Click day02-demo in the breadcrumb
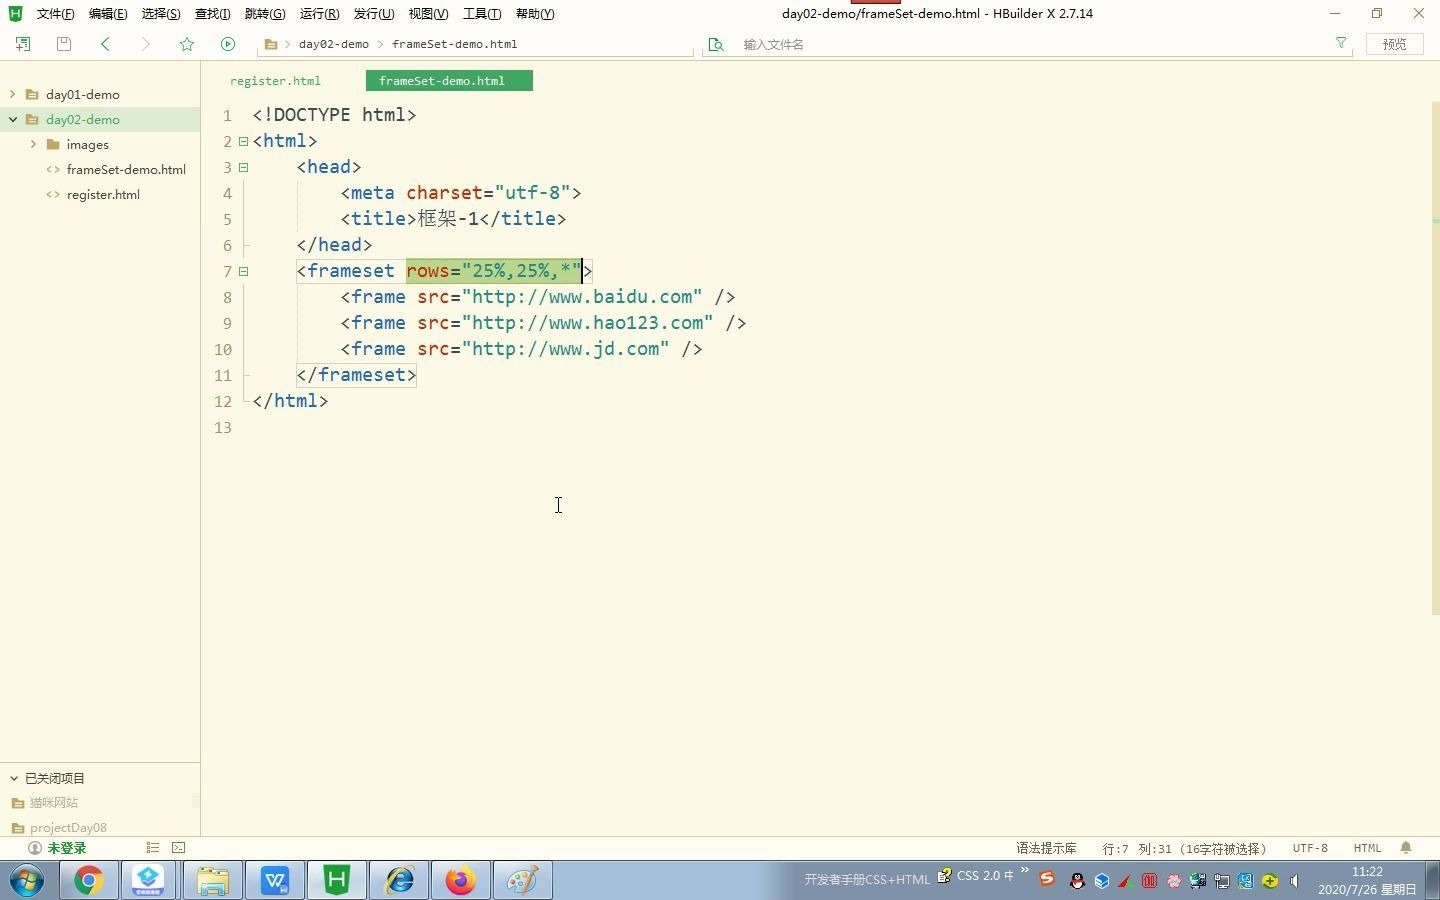Viewport: 1440px width, 900px height. coord(334,44)
